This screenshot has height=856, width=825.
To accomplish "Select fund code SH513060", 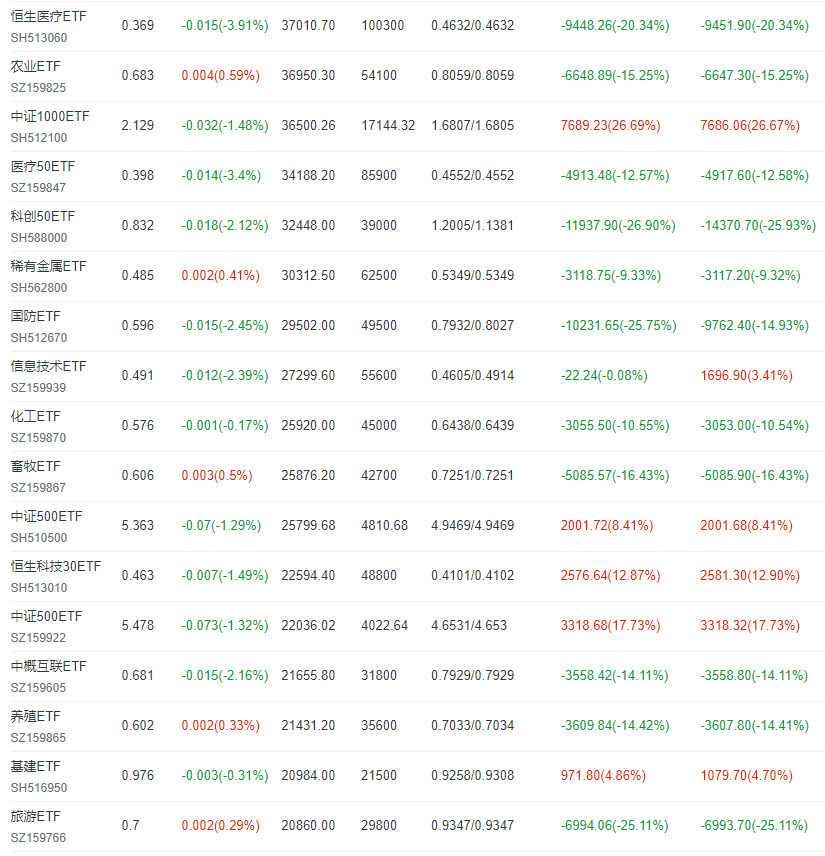I will coord(39,38).
